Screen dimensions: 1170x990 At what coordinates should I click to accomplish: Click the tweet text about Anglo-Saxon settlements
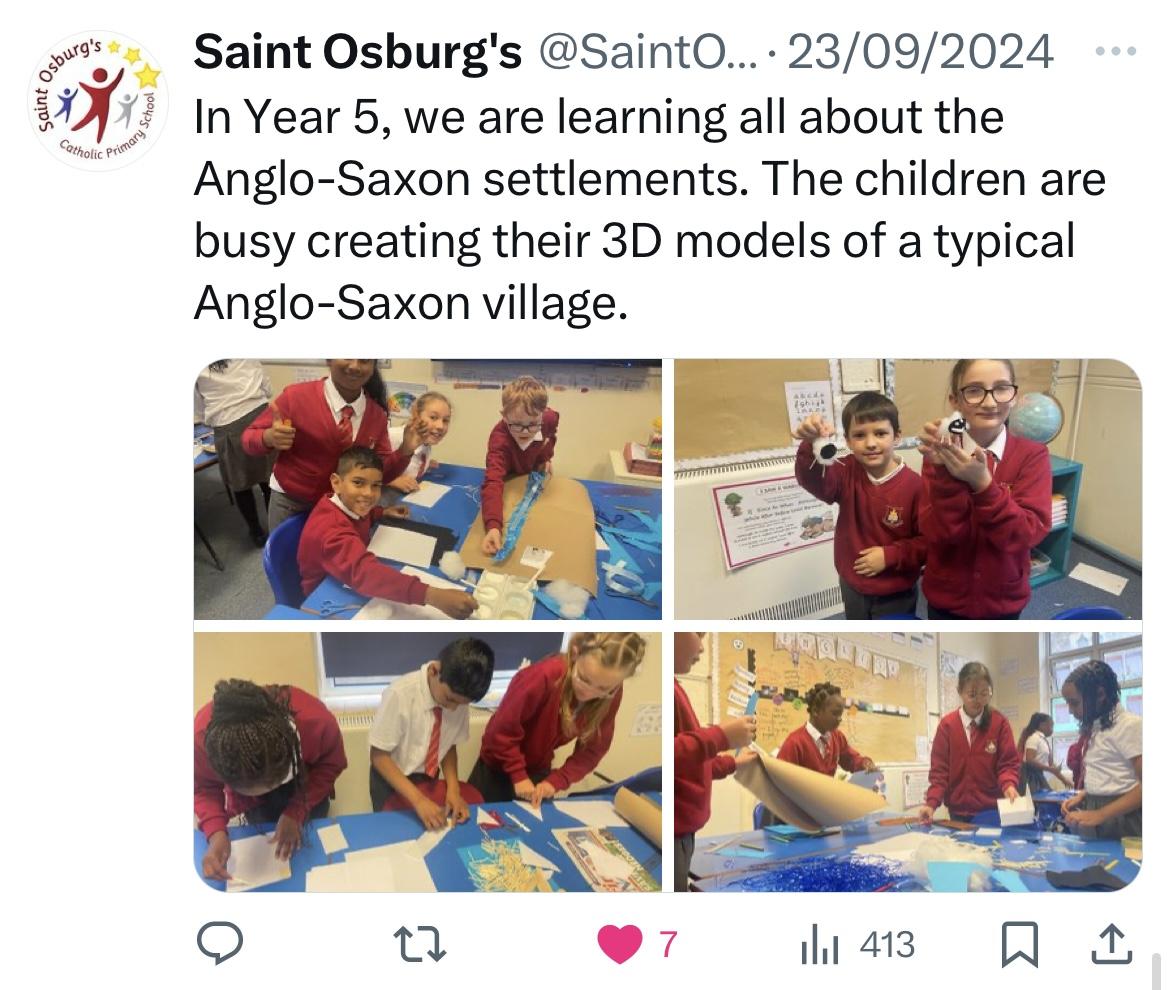point(649,210)
